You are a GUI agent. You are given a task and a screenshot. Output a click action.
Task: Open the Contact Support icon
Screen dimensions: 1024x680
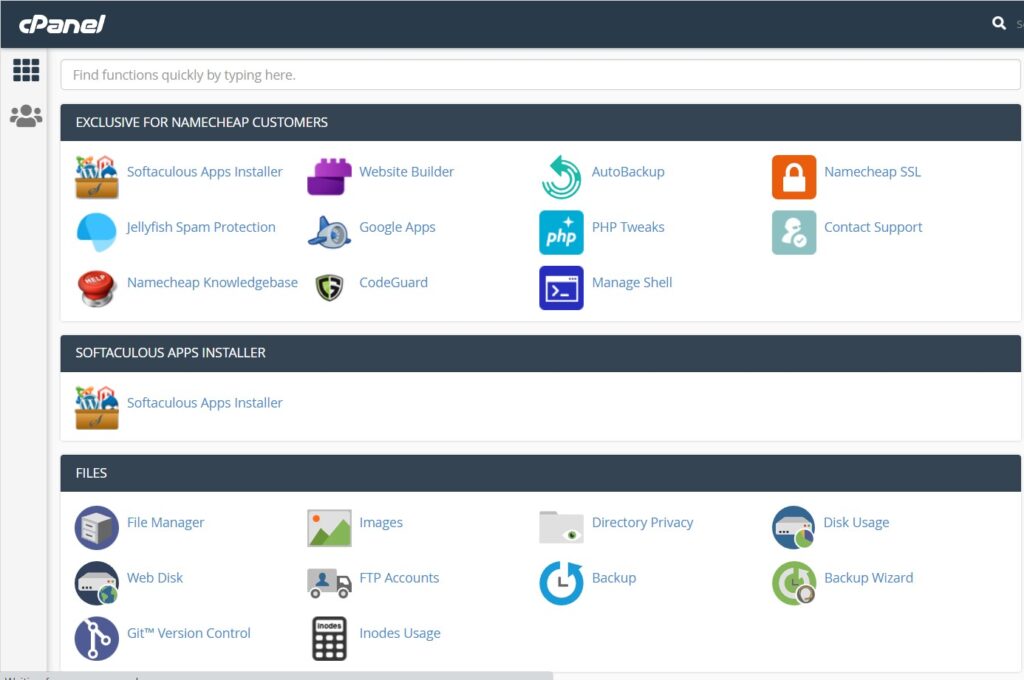[793, 232]
